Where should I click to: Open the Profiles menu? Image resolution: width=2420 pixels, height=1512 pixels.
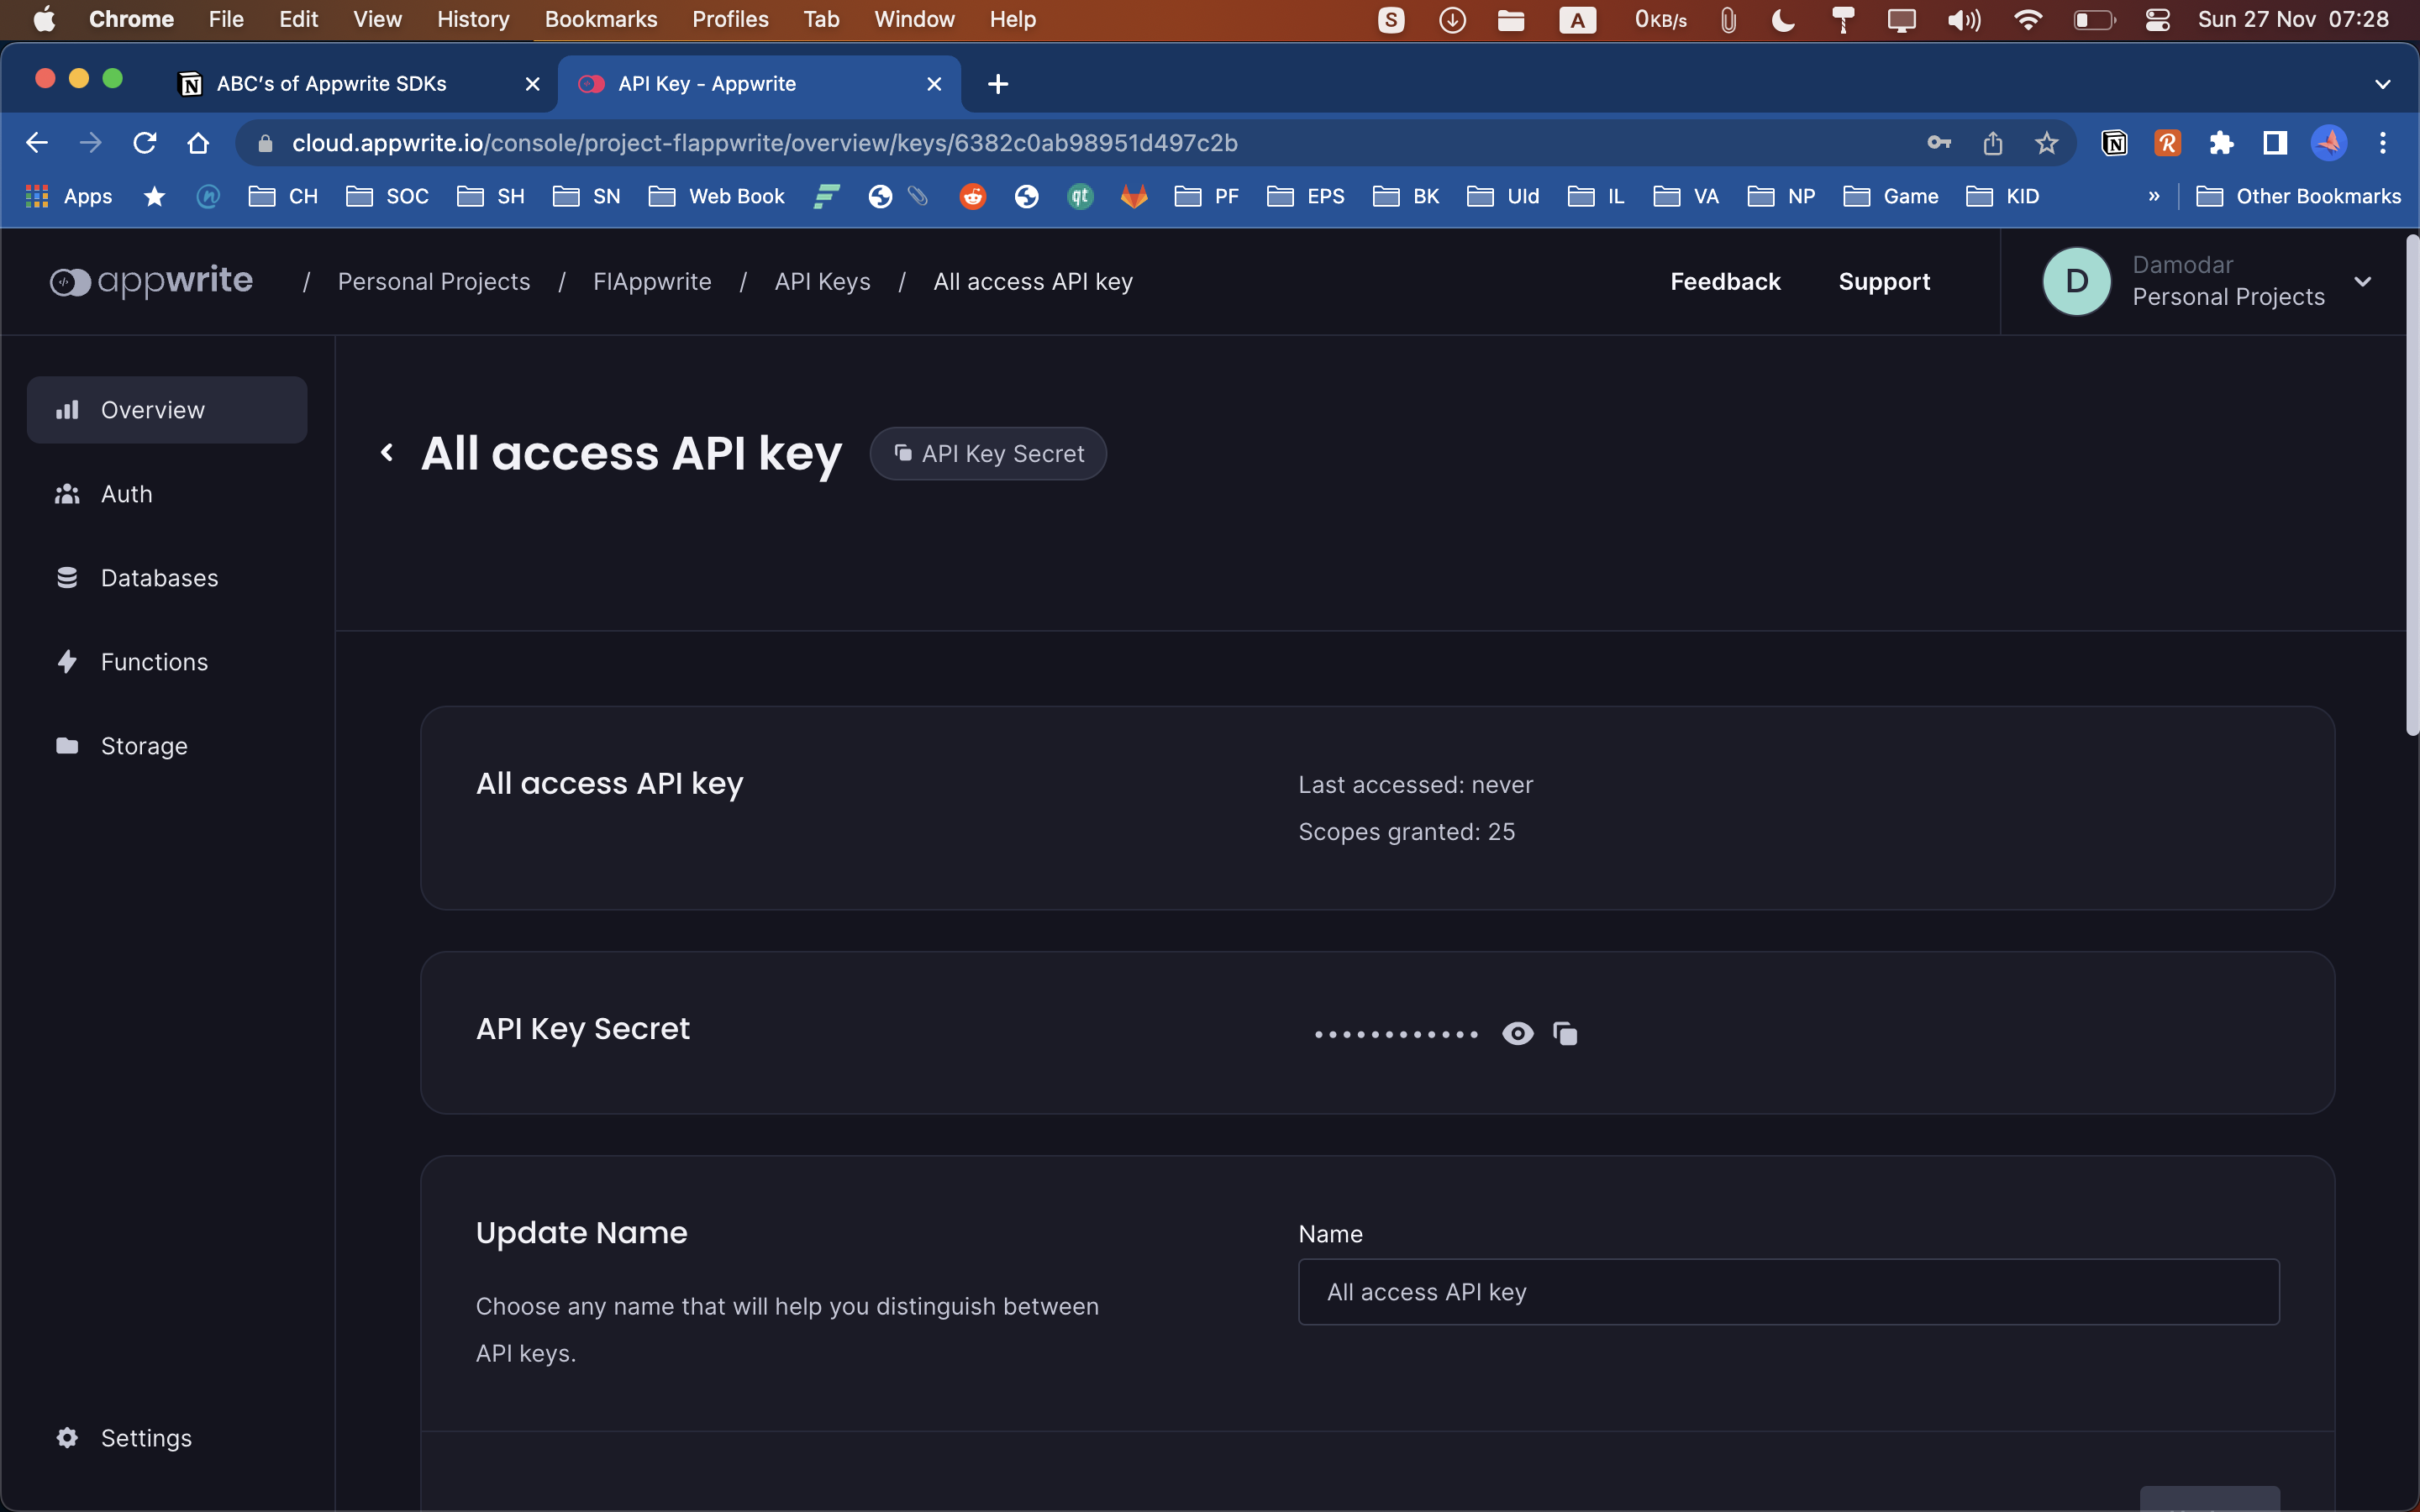click(730, 19)
